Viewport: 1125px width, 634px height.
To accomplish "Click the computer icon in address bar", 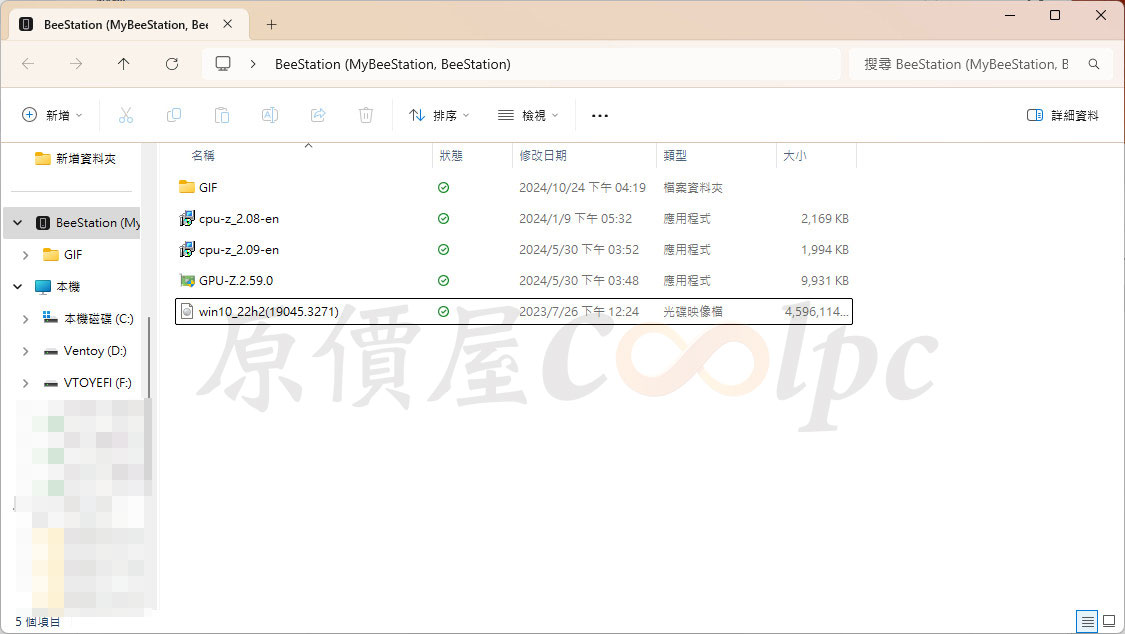I will click(223, 64).
